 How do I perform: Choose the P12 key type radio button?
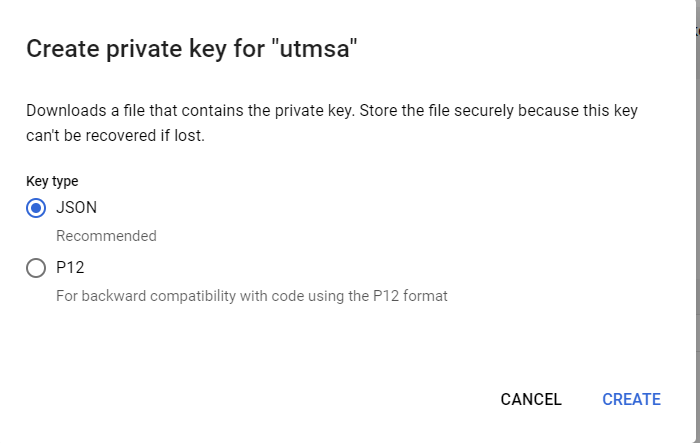36,268
